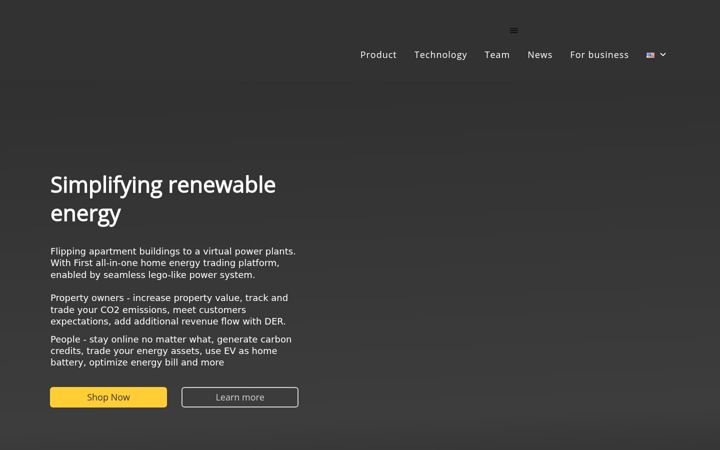
Task: Go to the Technology page
Action: coord(440,55)
